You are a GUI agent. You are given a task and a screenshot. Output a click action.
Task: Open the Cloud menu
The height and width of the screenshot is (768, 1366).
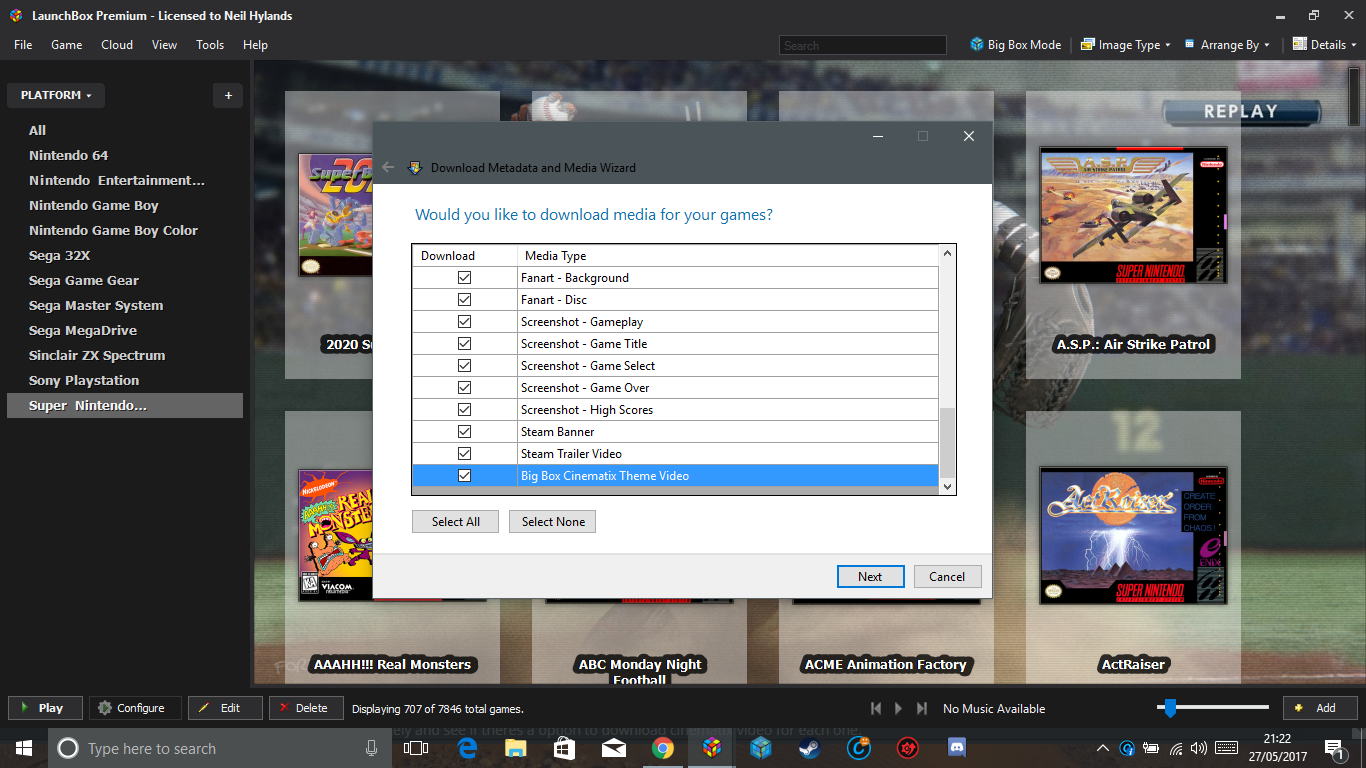click(117, 45)
